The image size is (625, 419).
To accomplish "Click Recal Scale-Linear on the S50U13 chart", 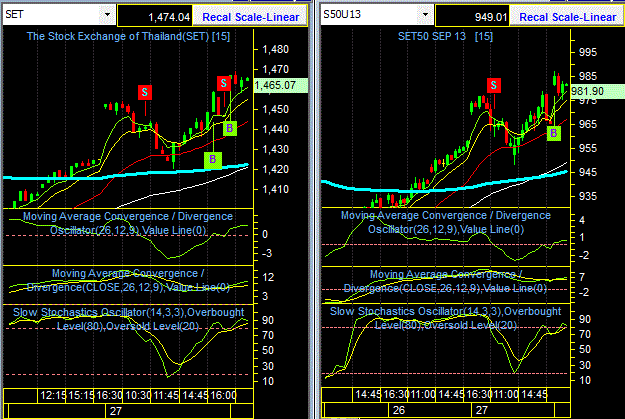I will click(567, 17).
